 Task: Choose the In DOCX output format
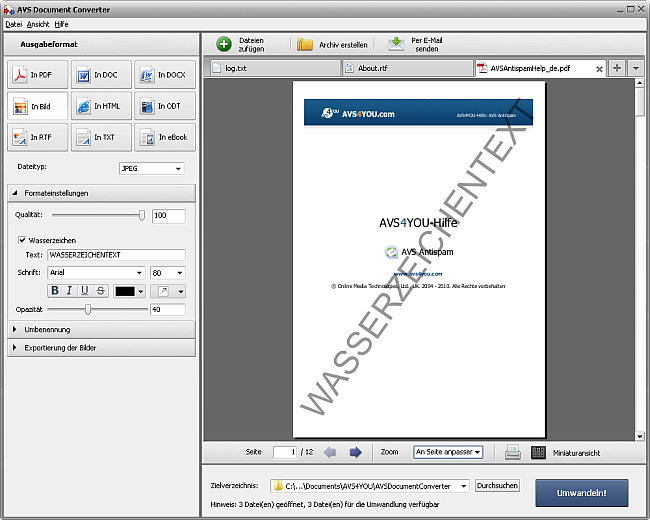[x=165, y=75]
